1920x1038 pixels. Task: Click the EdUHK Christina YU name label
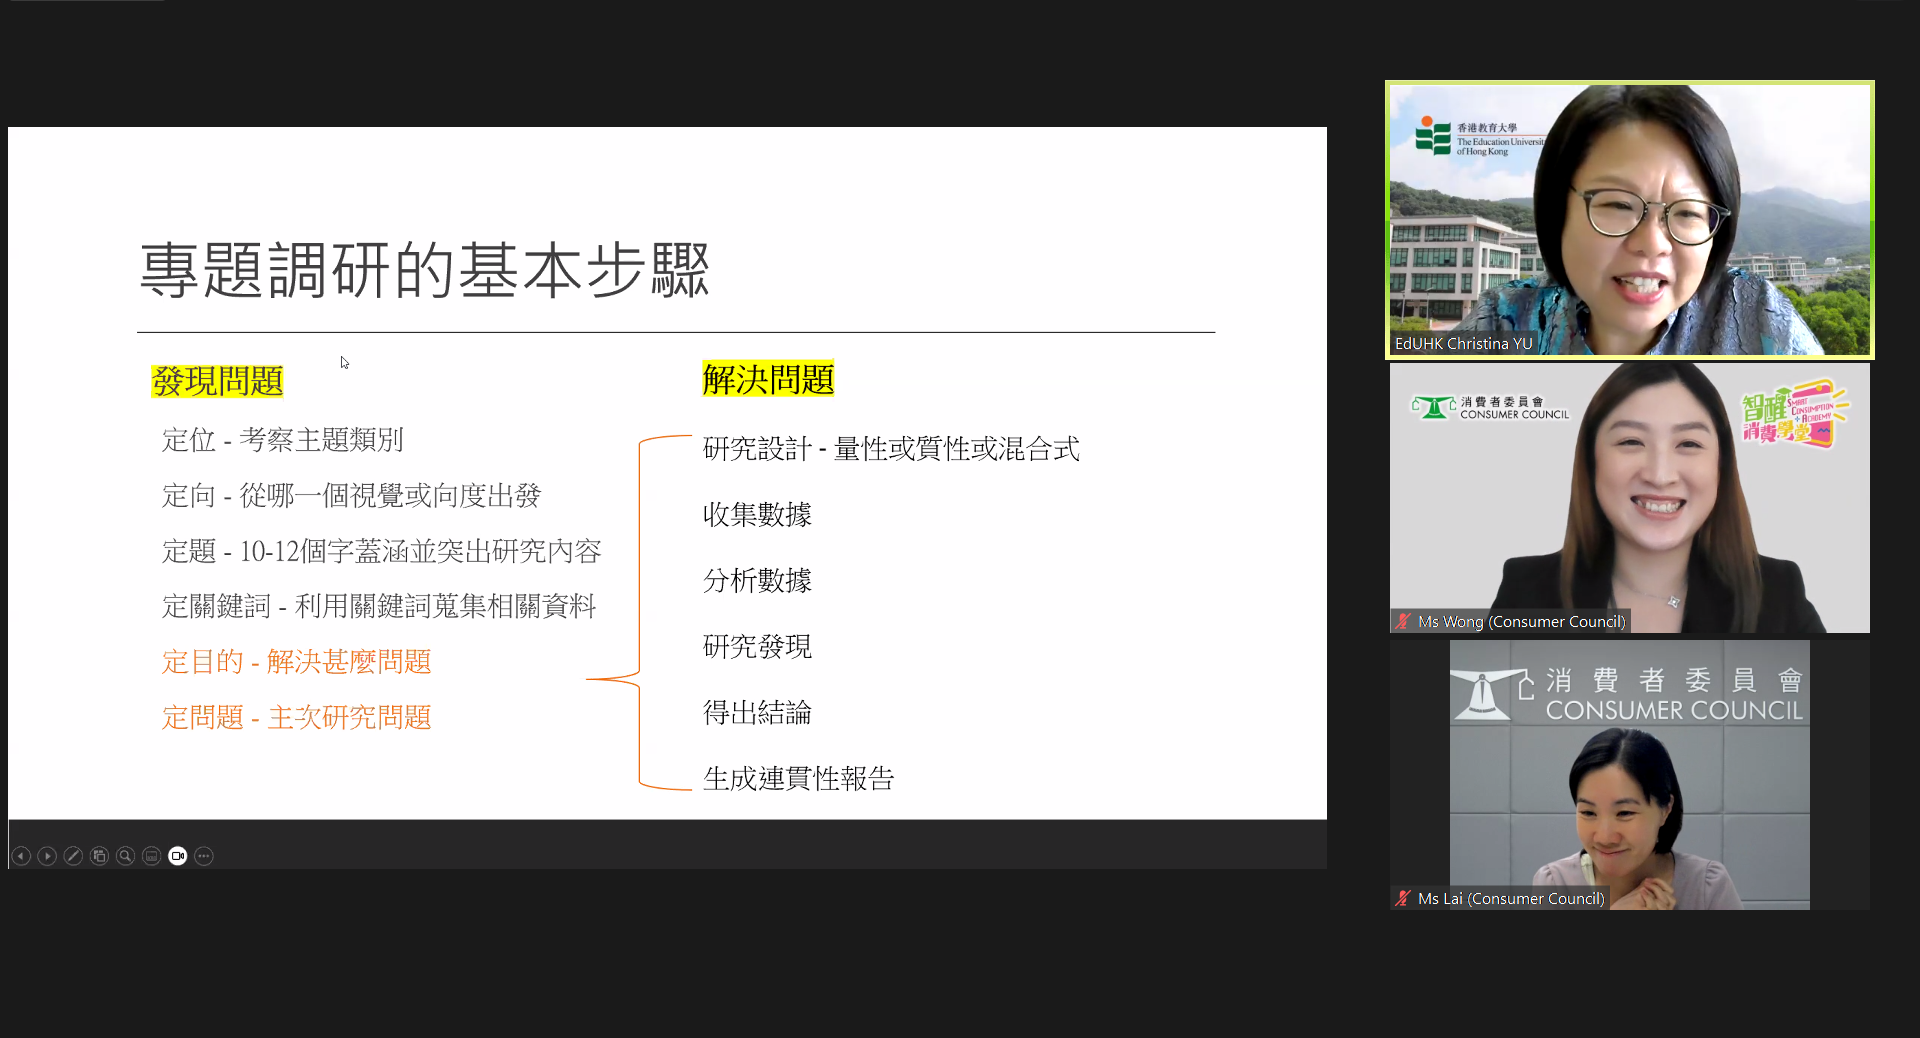[1463, 344]
